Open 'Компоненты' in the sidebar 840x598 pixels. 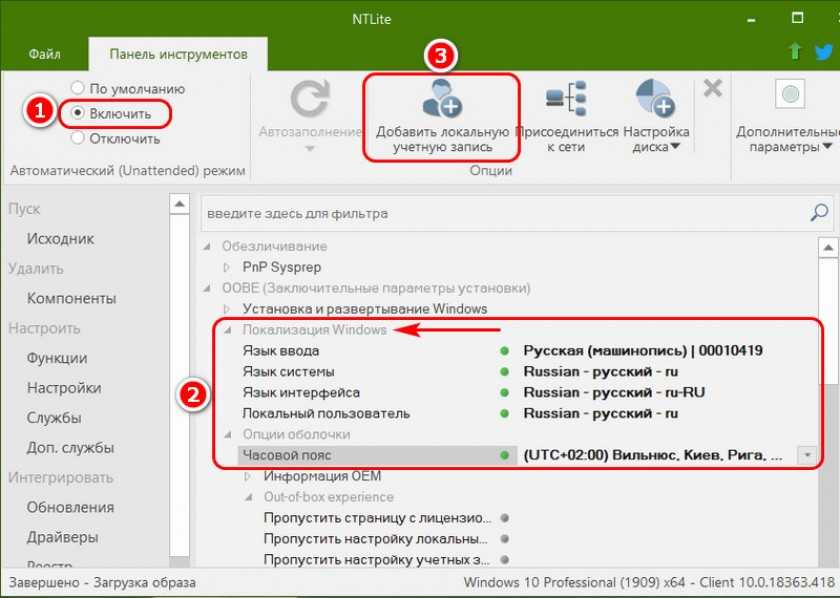point(71,298)
